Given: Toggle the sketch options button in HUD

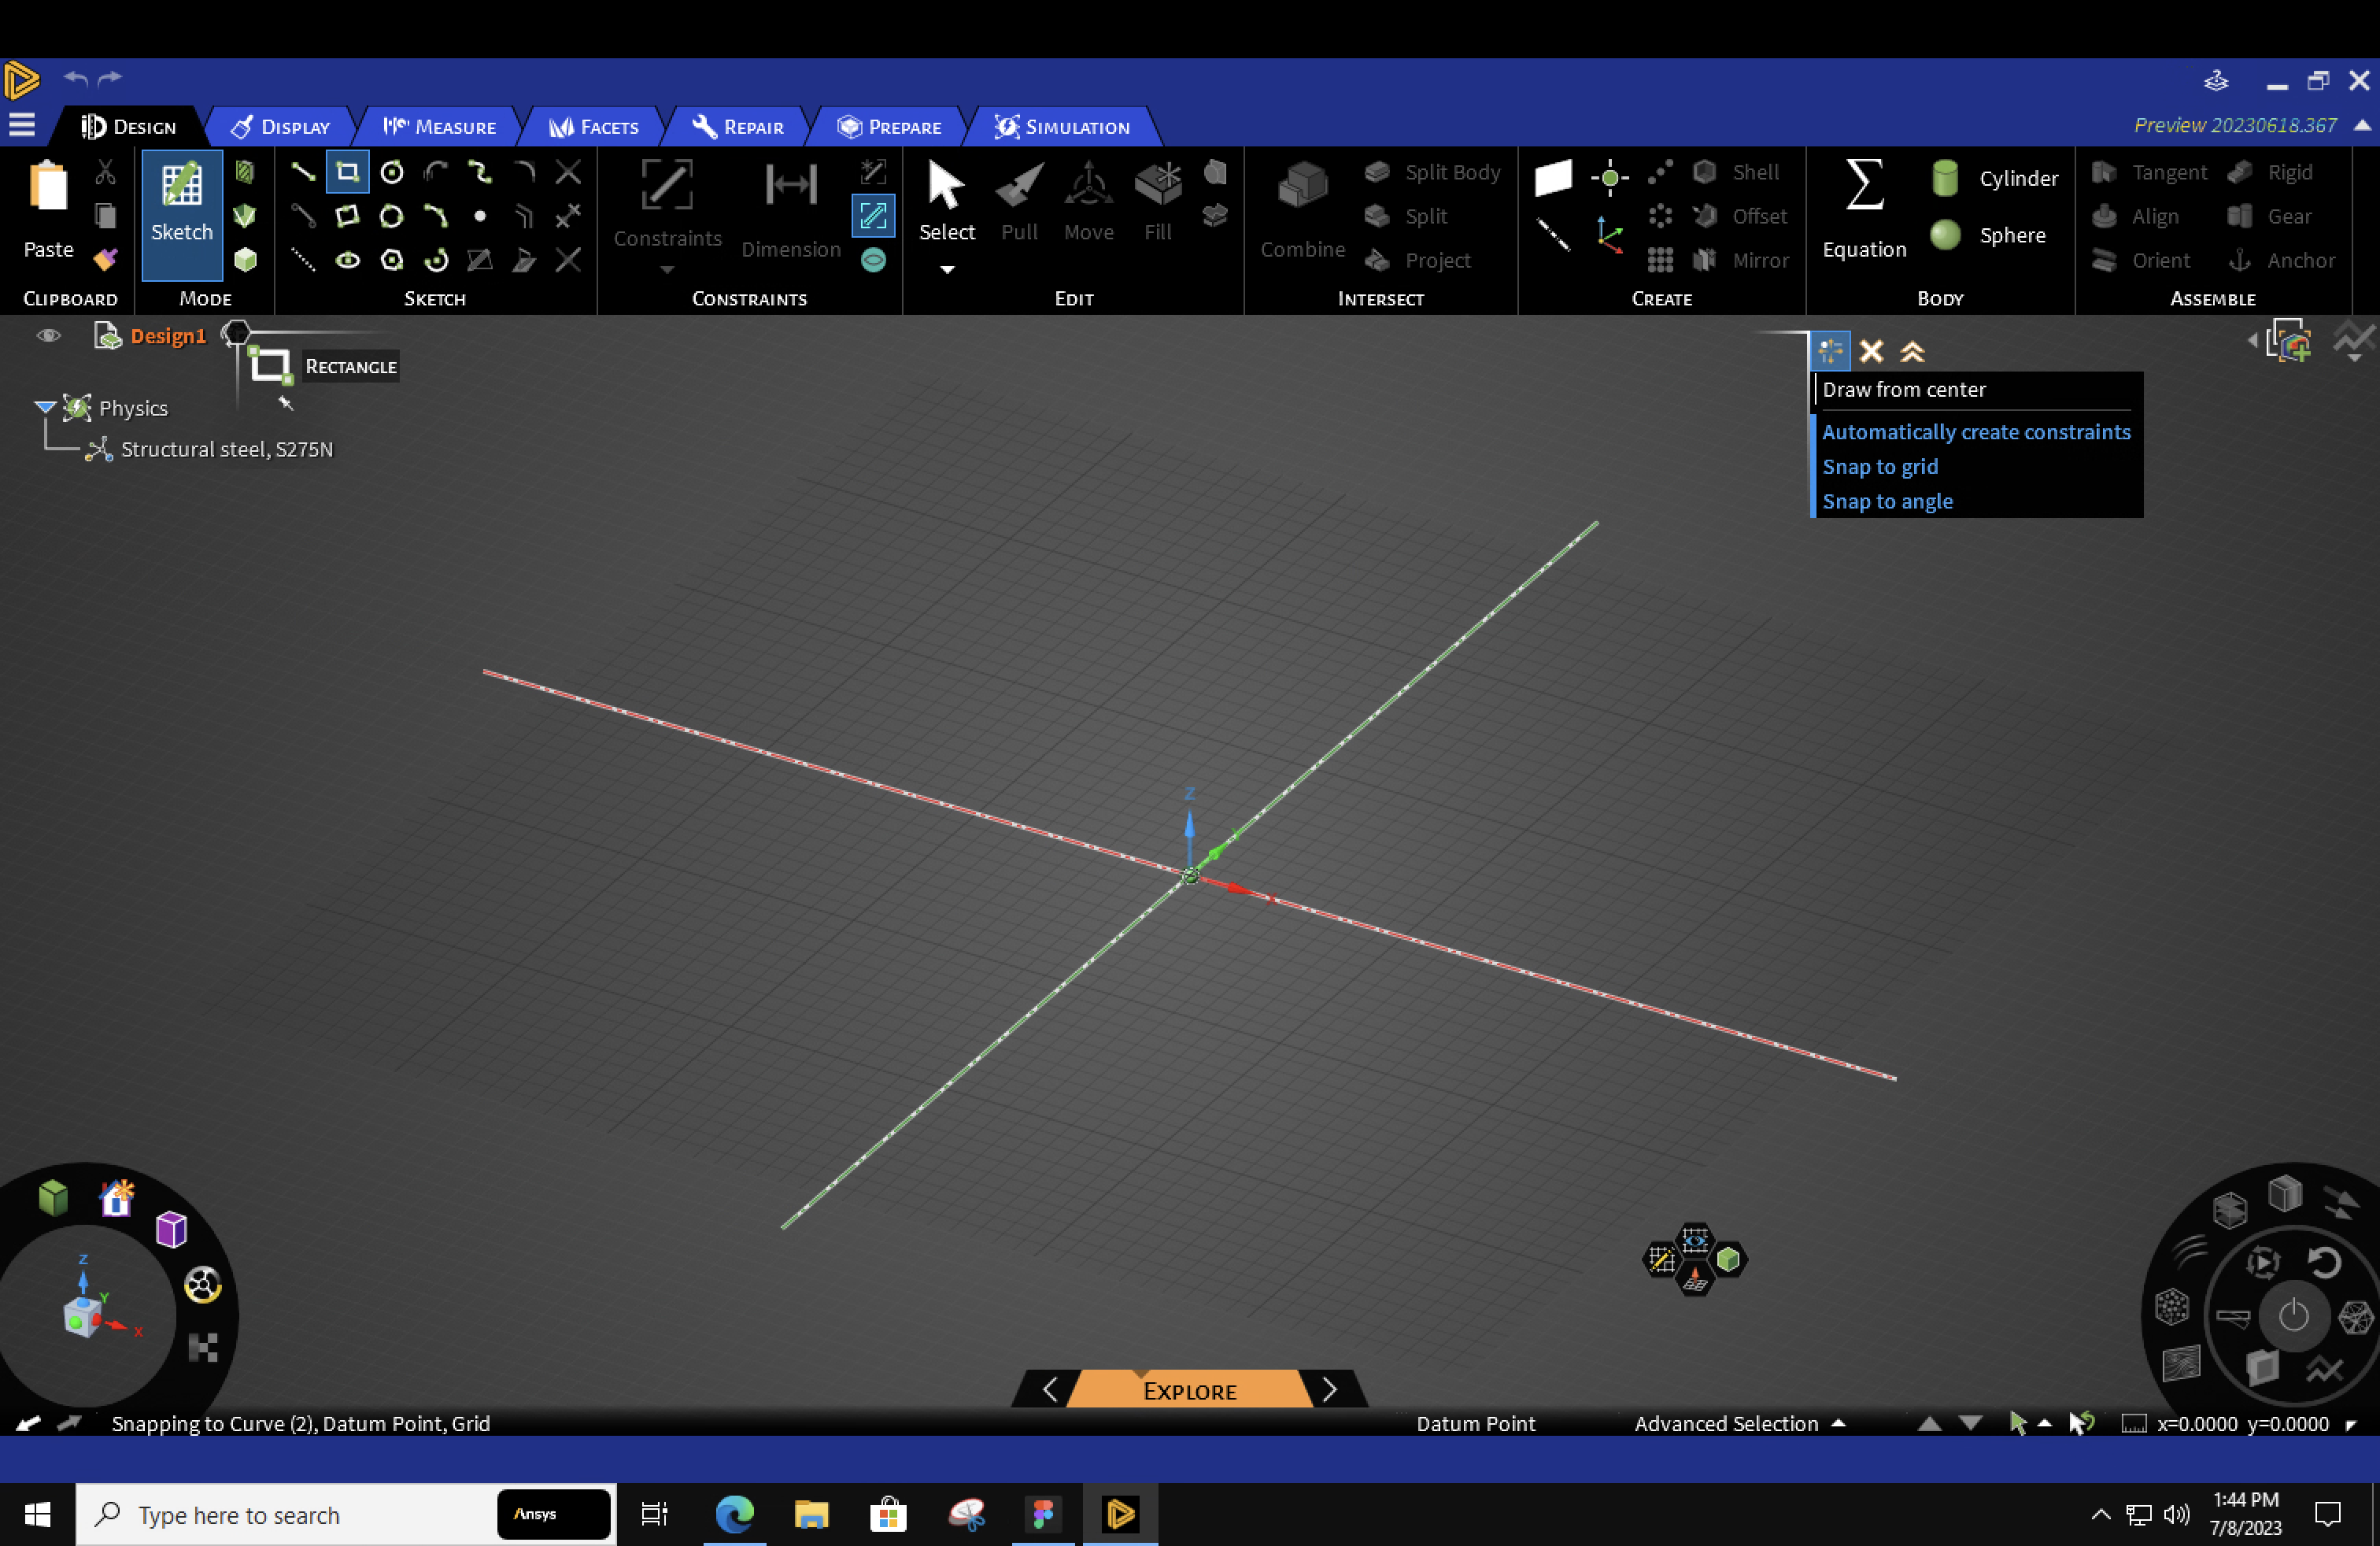Looking at the screenshot, I should click(1830, 351).
